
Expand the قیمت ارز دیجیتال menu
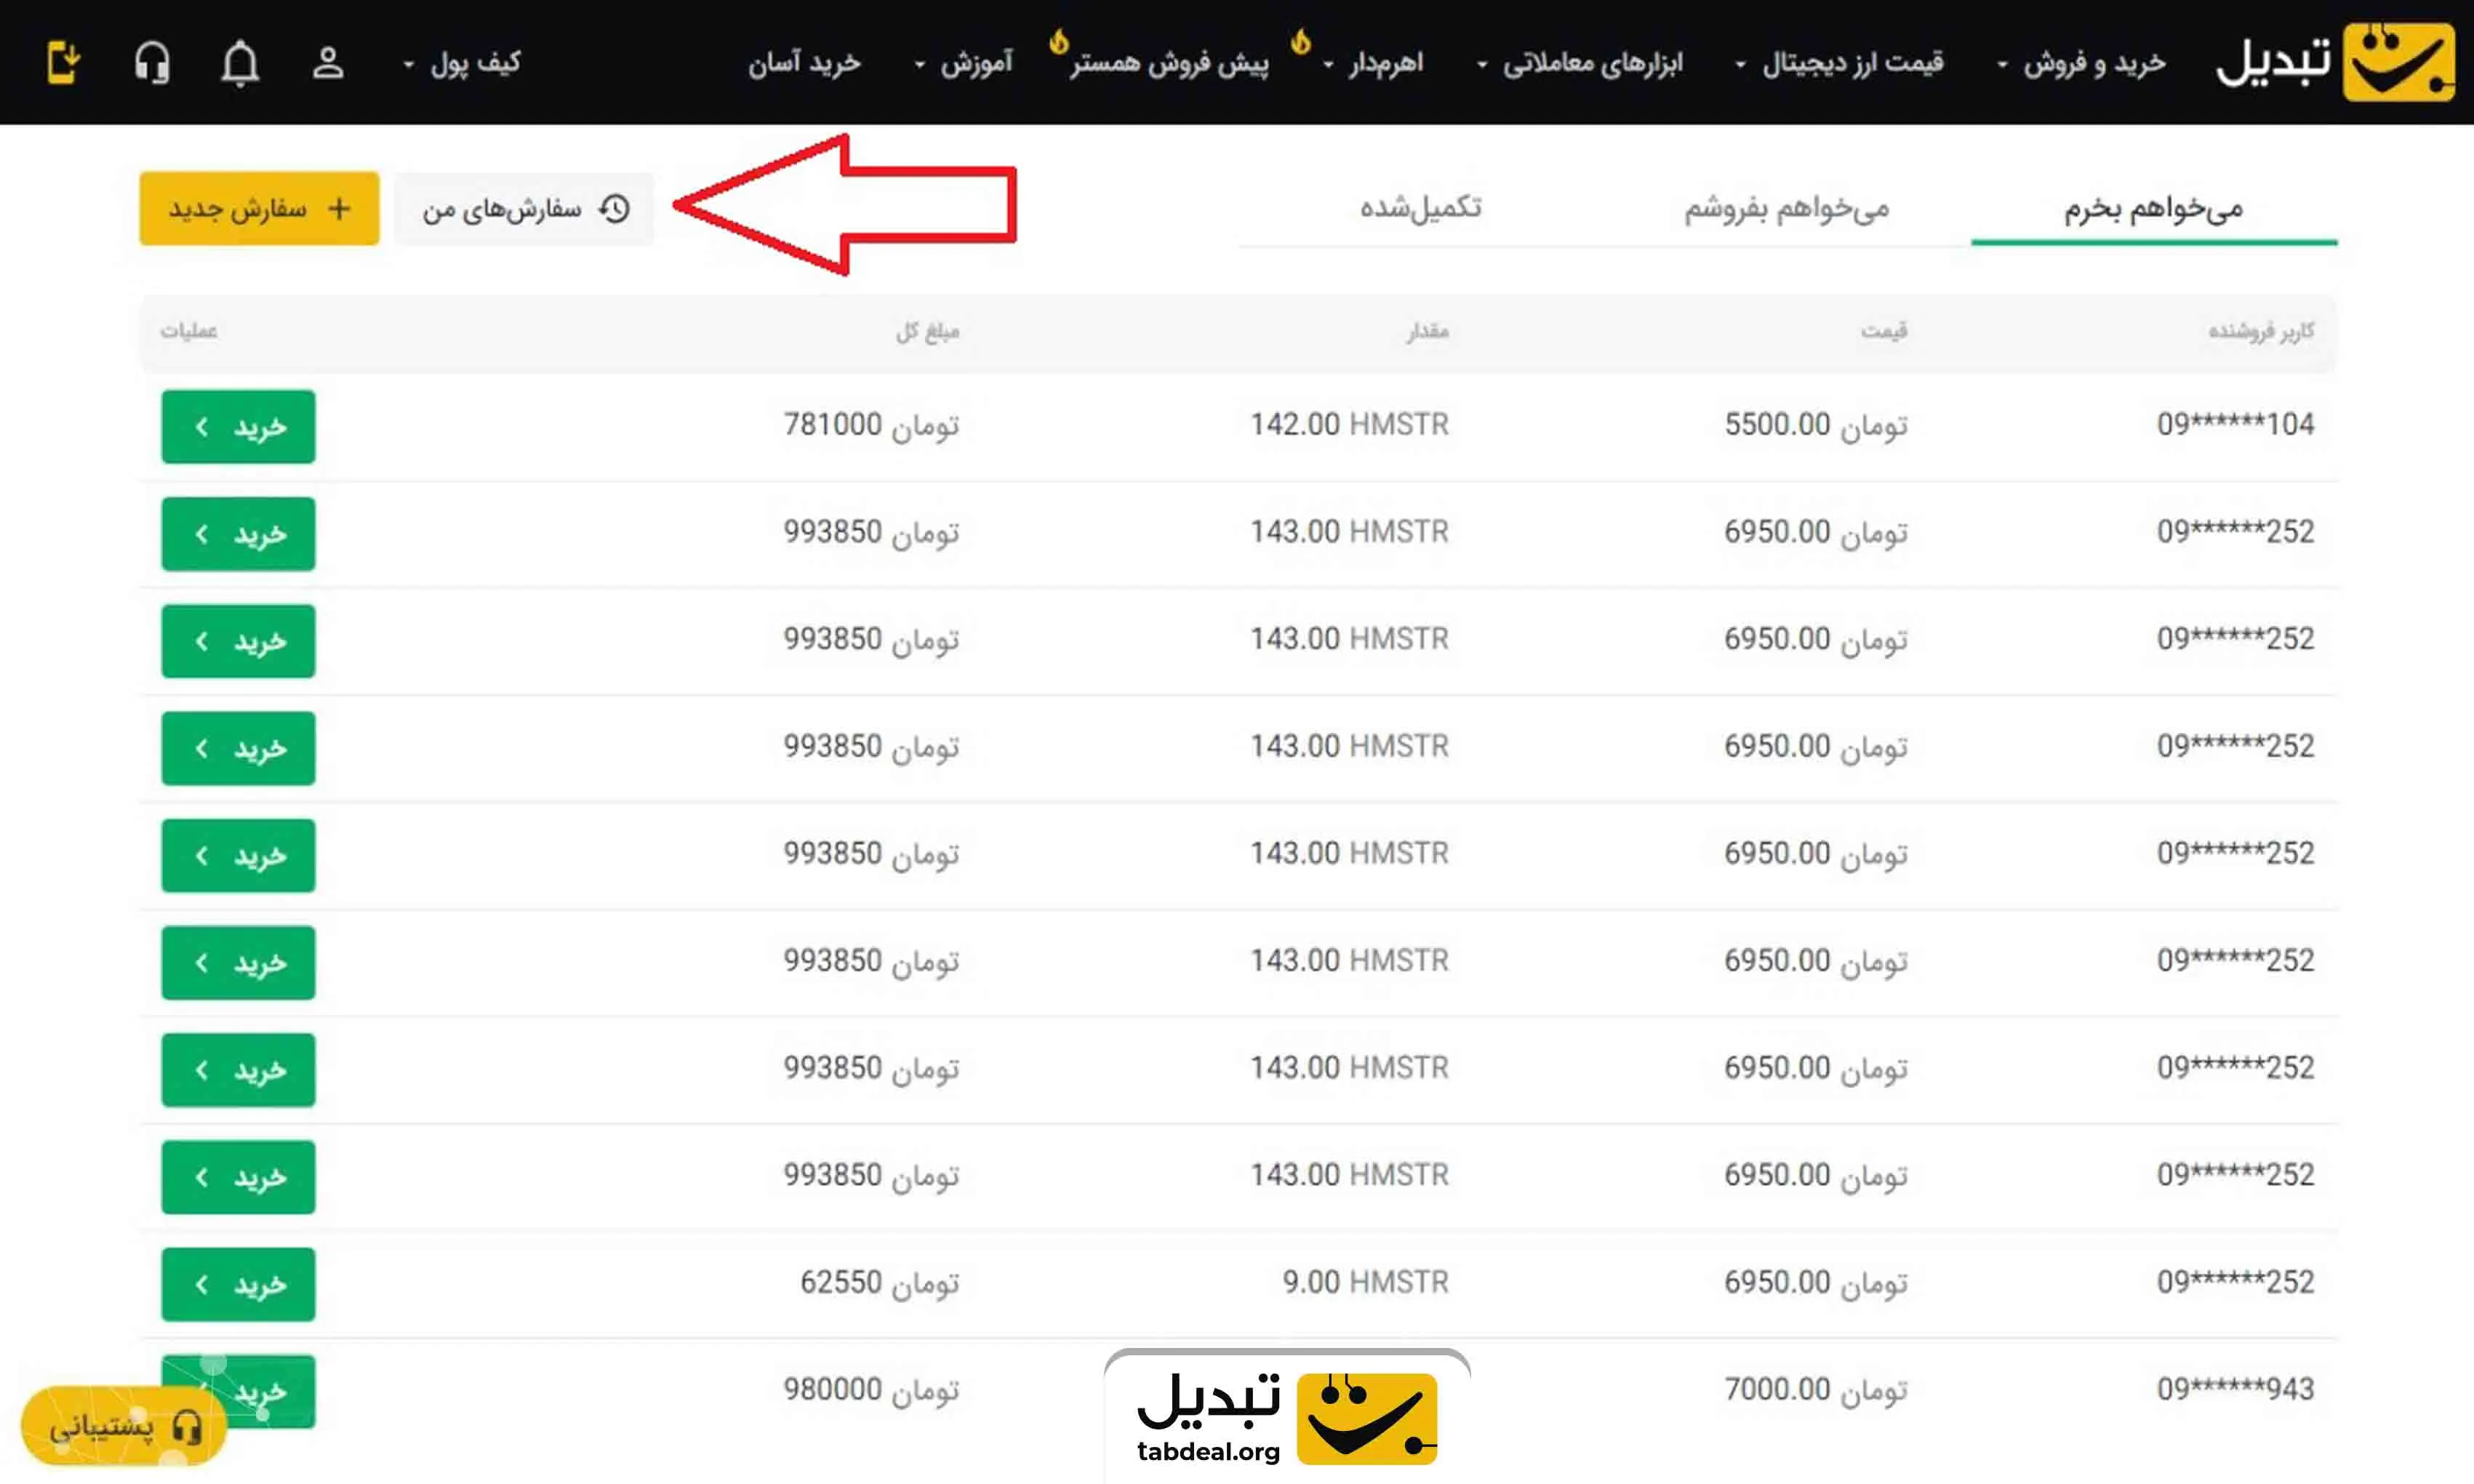[1839, 63]
